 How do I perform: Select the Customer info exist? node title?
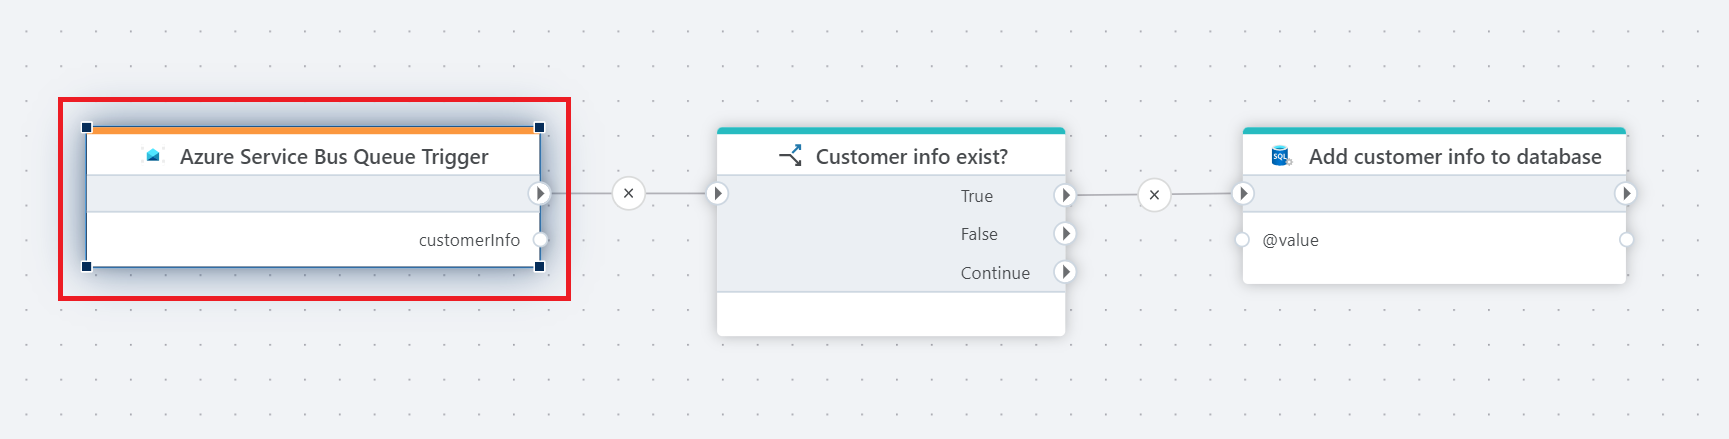coord(911,157)
